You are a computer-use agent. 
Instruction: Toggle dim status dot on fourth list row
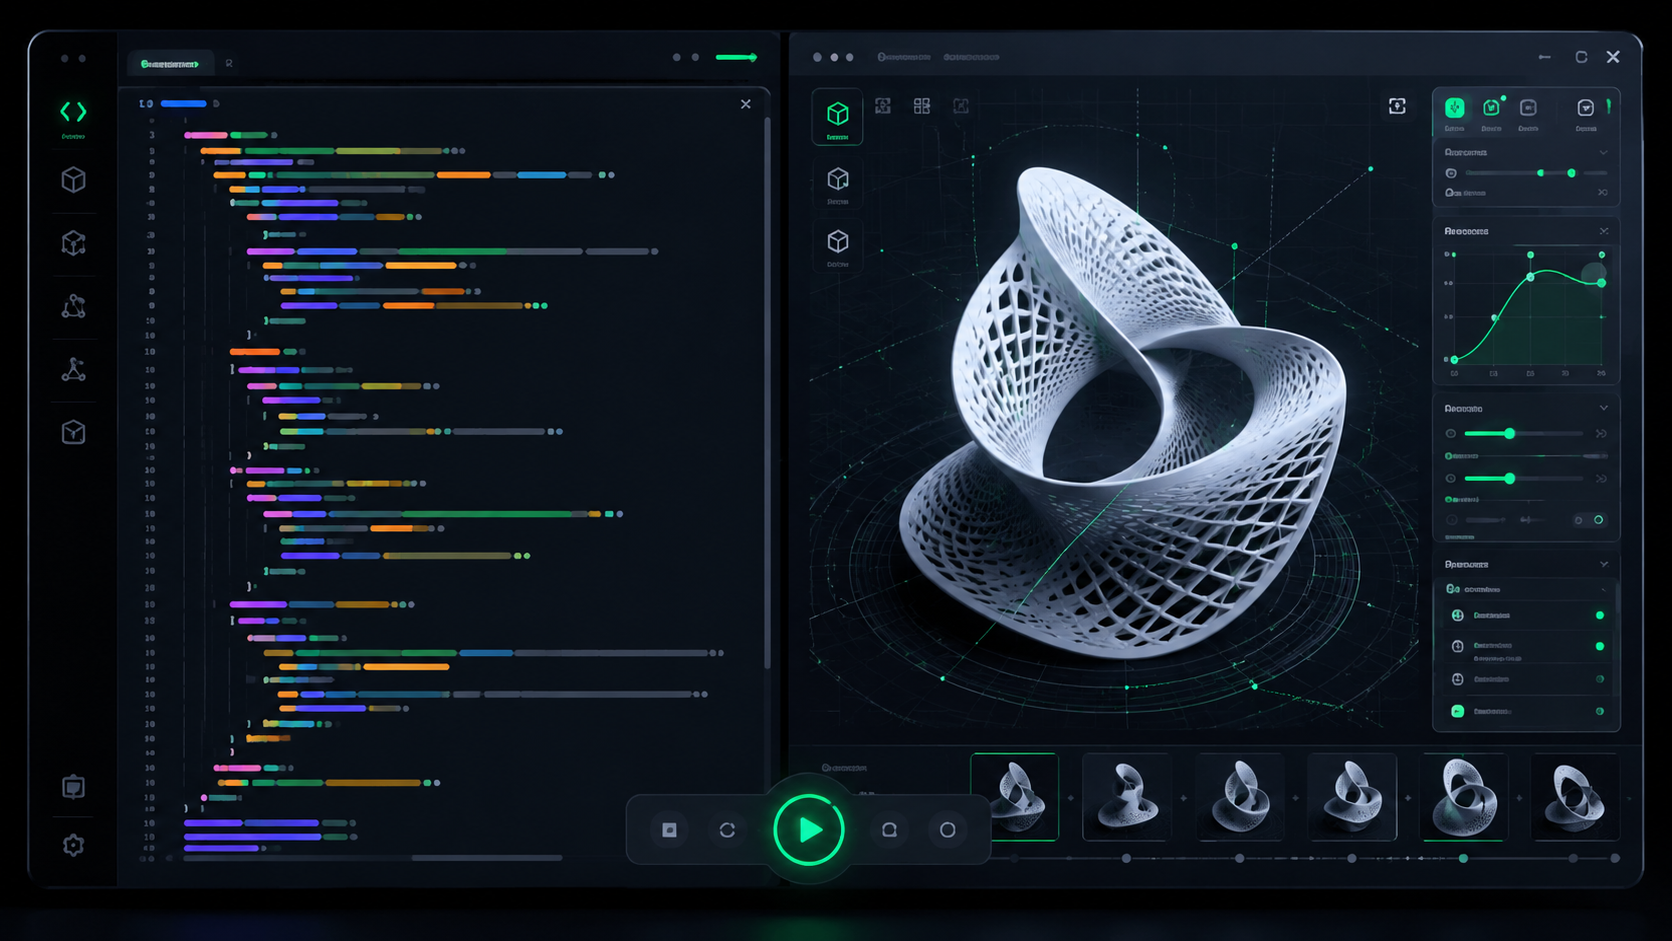[x=1600, y=711]
